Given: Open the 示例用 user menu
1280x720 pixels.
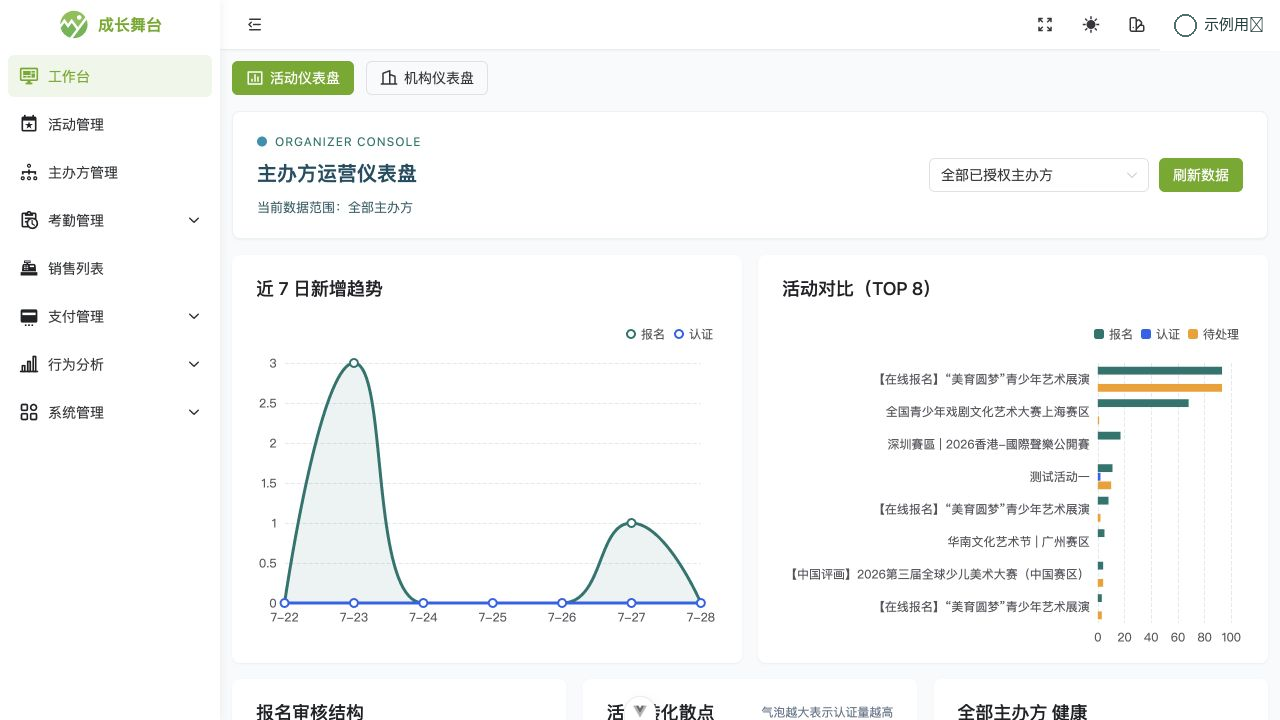Looking at the screenshot, I should (1220, 25).
